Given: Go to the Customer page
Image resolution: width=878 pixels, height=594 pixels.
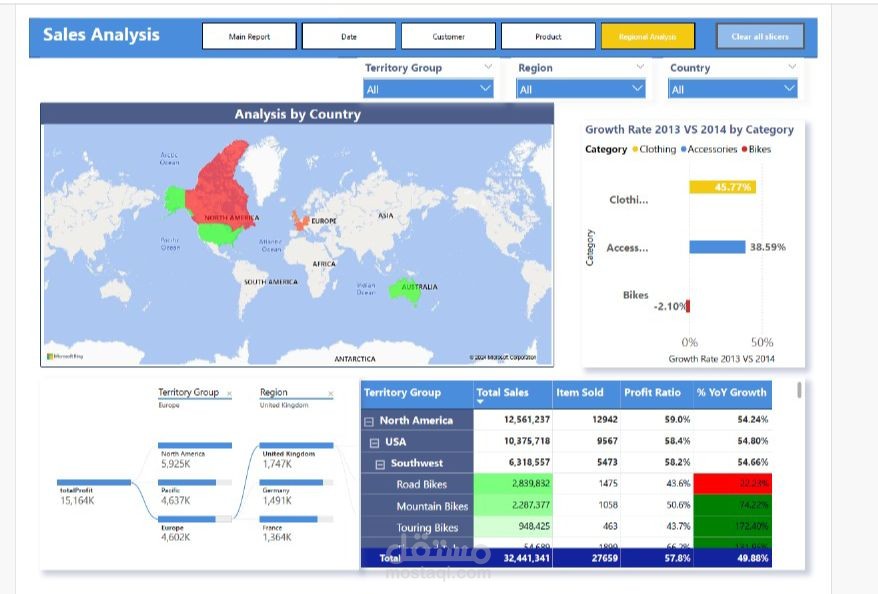Looking at the screenshot, I should [x=449, y=36].
